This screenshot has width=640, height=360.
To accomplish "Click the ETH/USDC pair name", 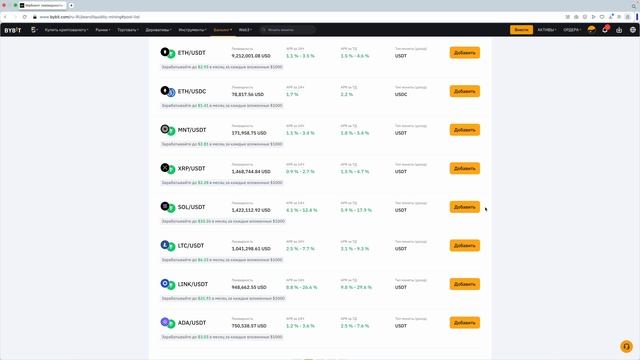I will pyautogui.click(x=192, y=91).
